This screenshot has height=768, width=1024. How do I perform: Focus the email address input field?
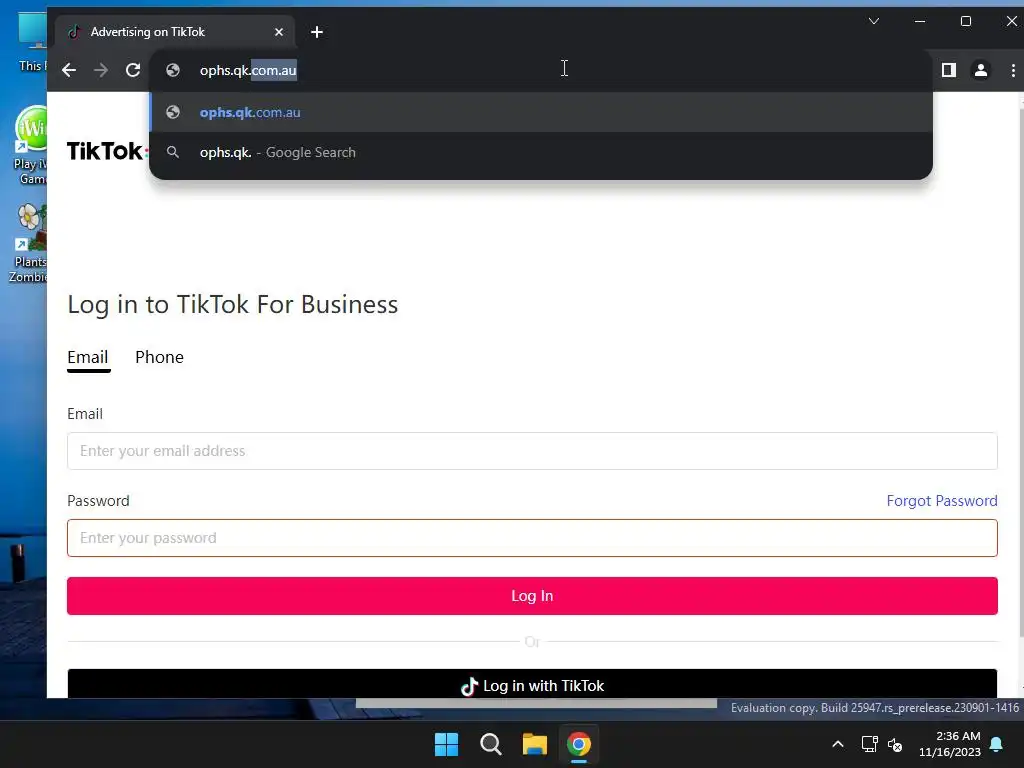point(532,451)
